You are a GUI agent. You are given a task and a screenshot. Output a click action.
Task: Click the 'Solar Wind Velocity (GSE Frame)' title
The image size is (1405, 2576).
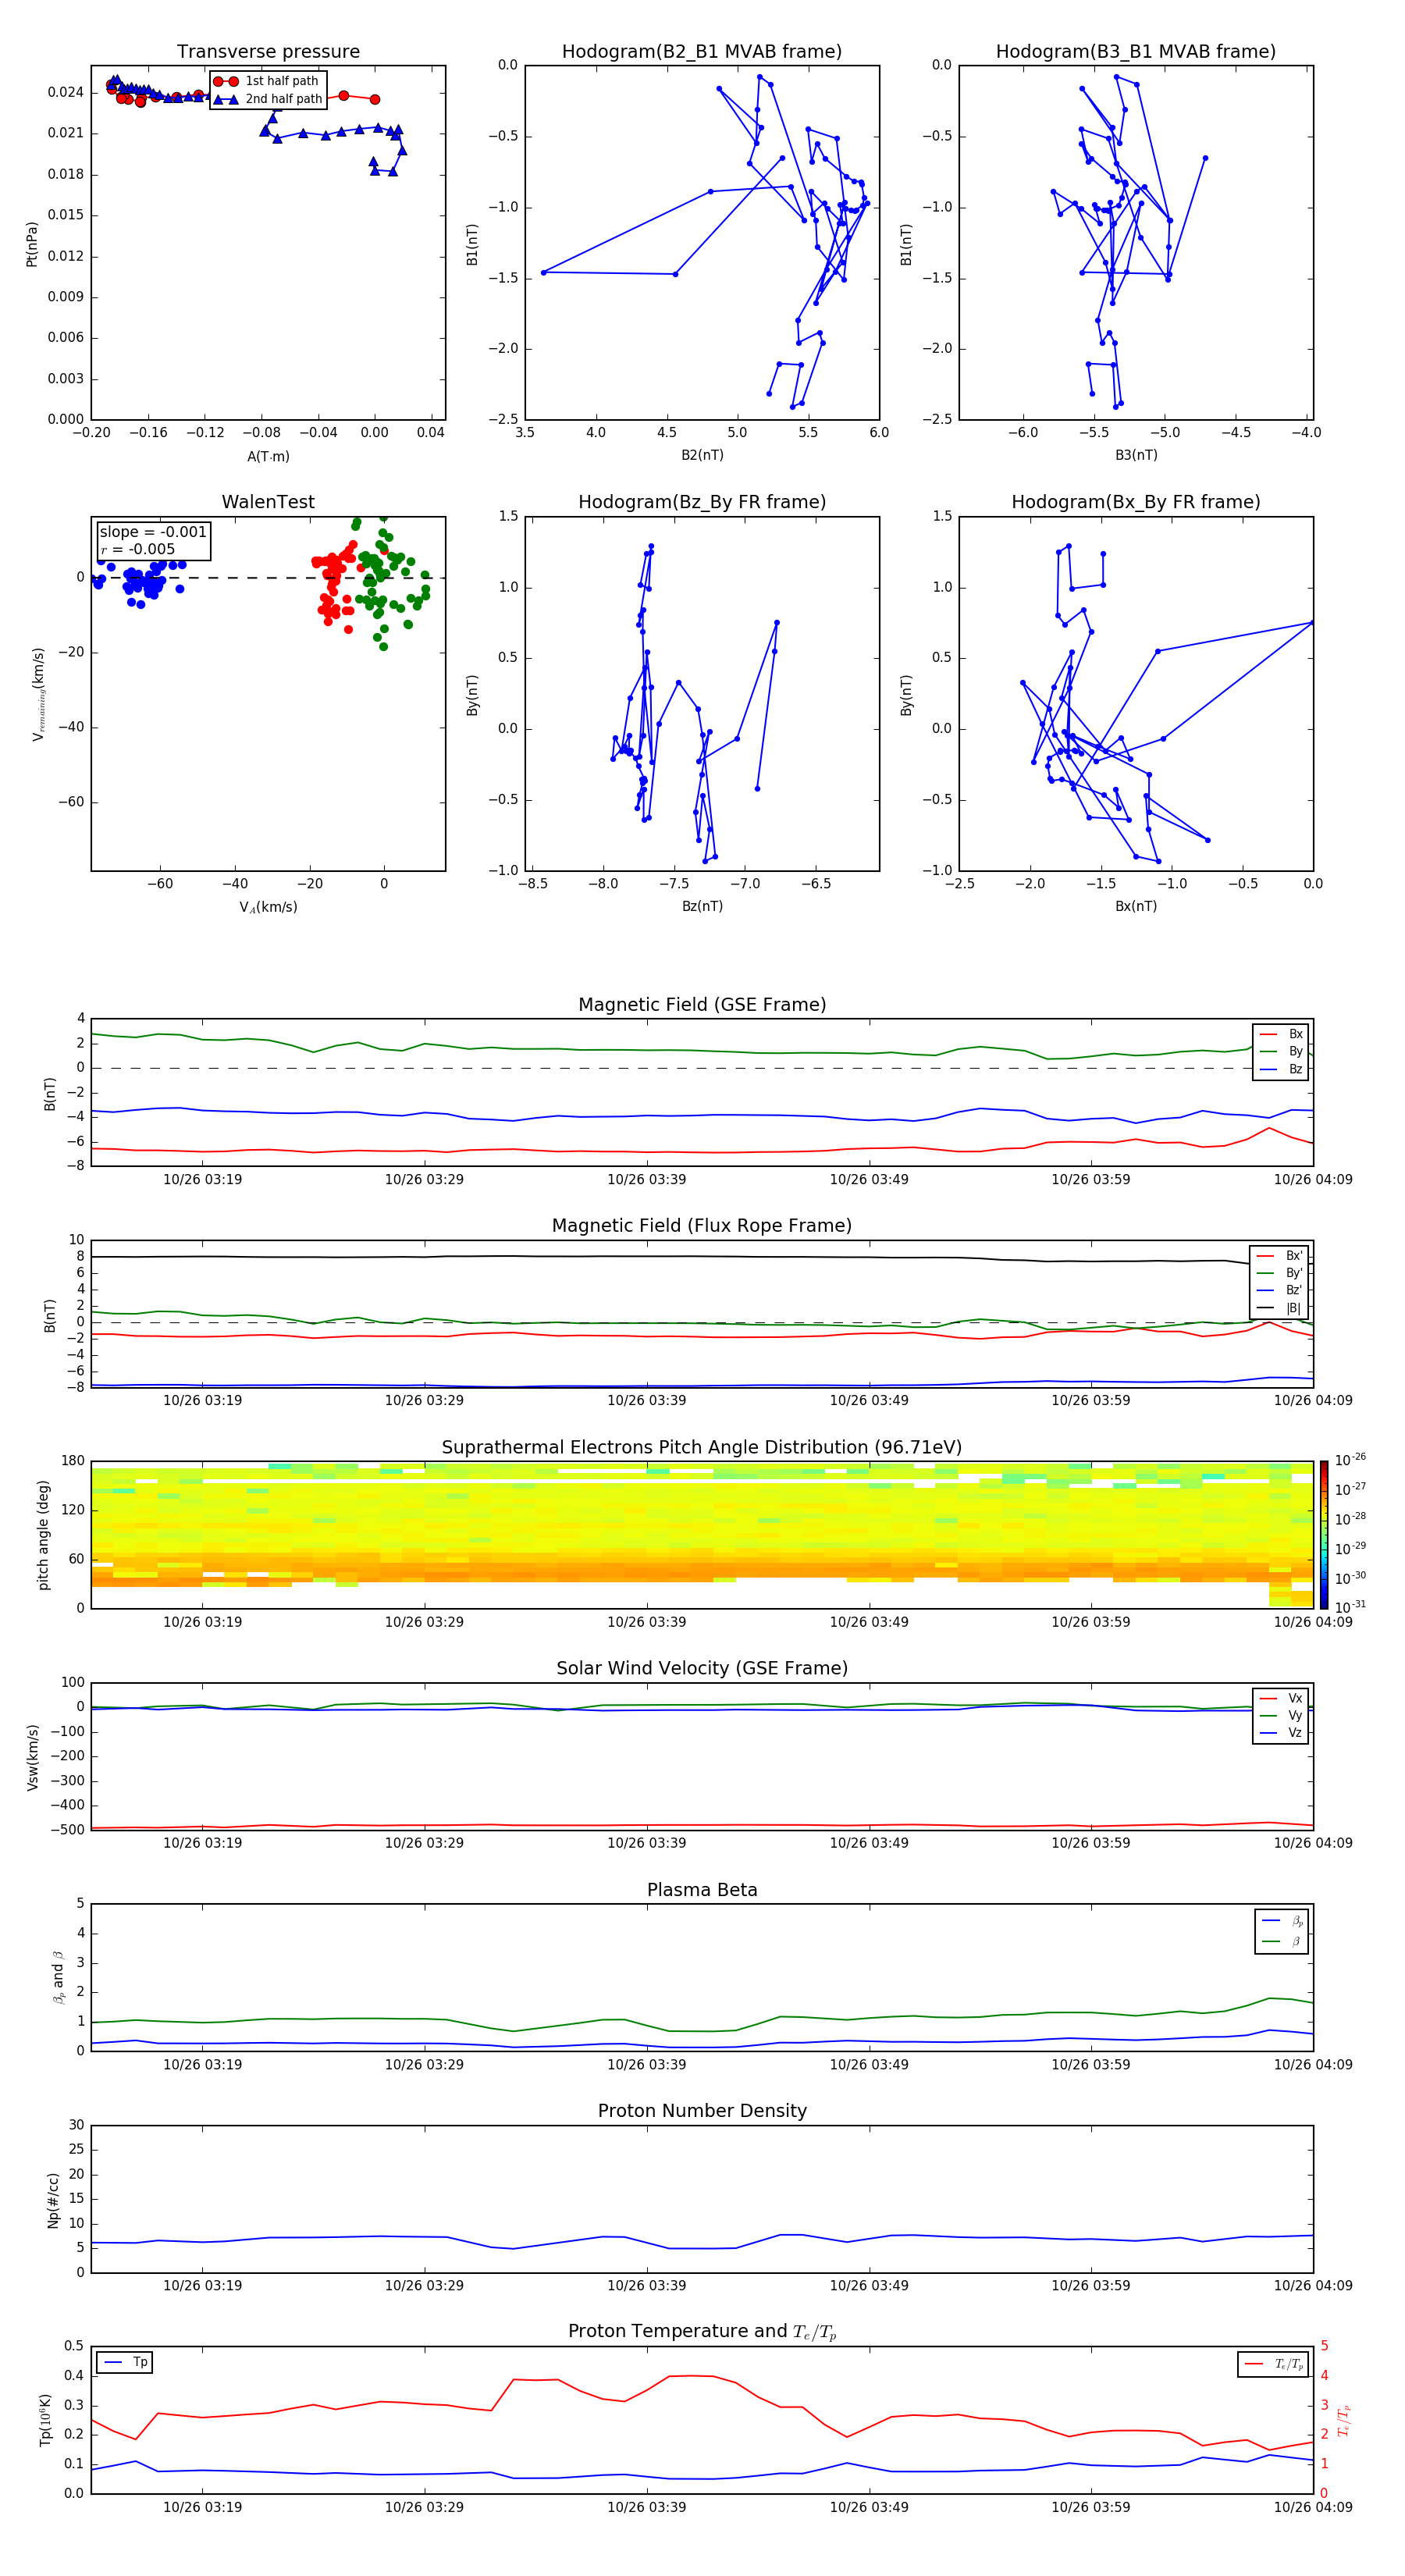702,1668
